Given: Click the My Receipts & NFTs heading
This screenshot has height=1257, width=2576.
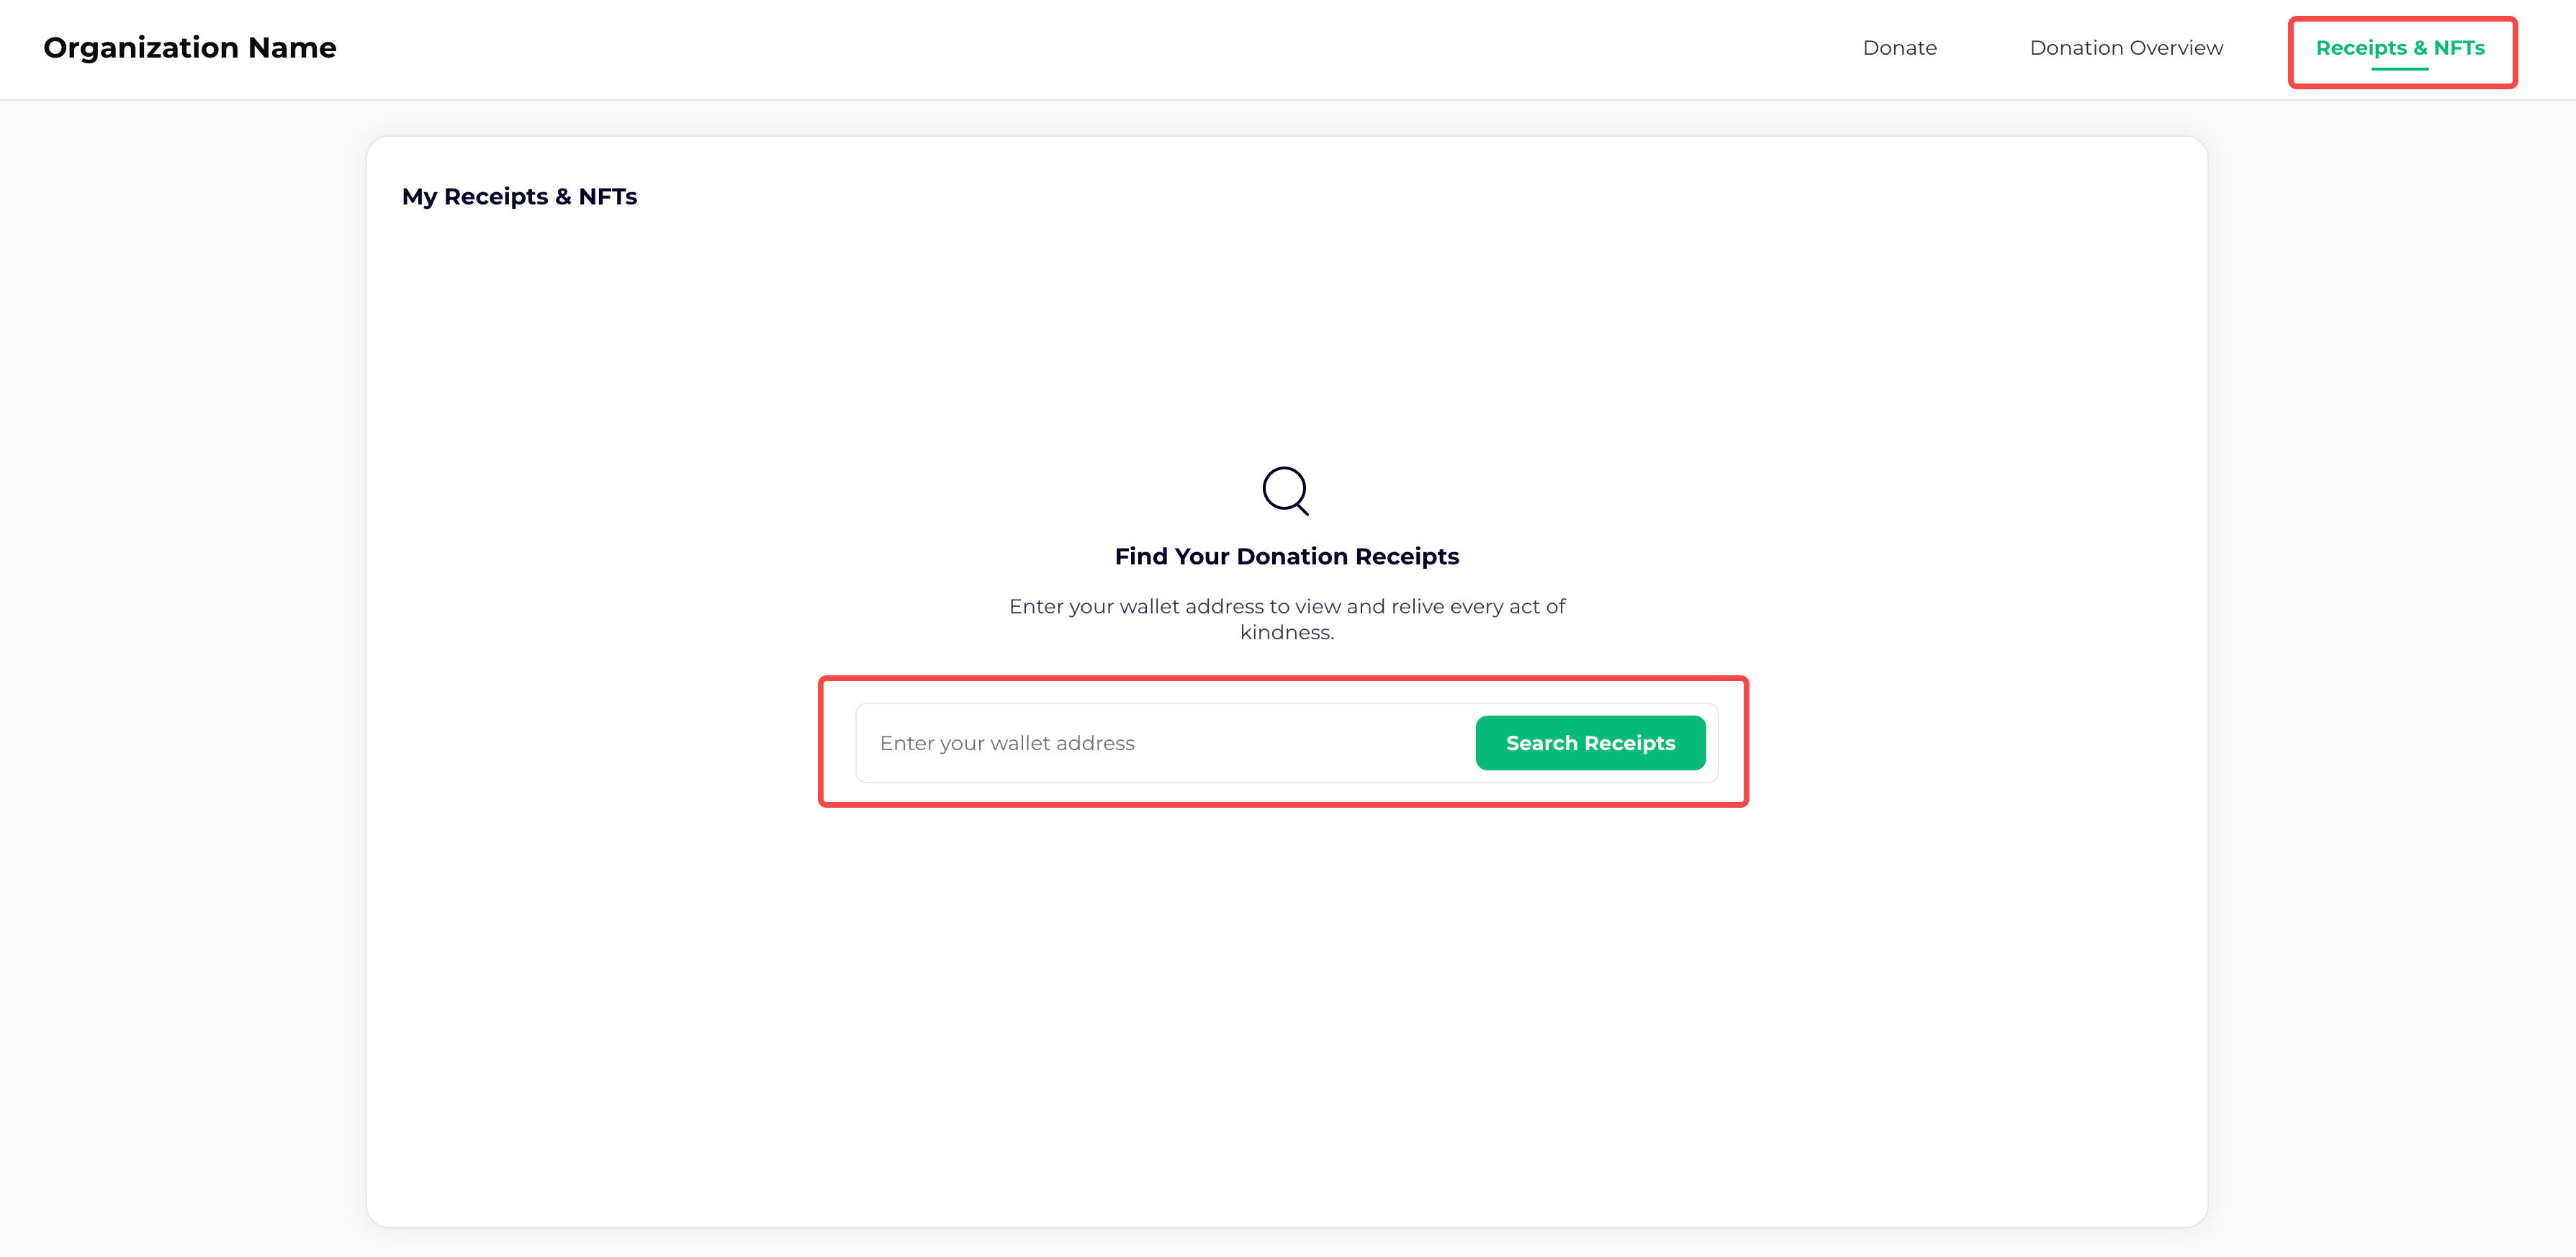Looking at the screenshot, I should (520, 196).
